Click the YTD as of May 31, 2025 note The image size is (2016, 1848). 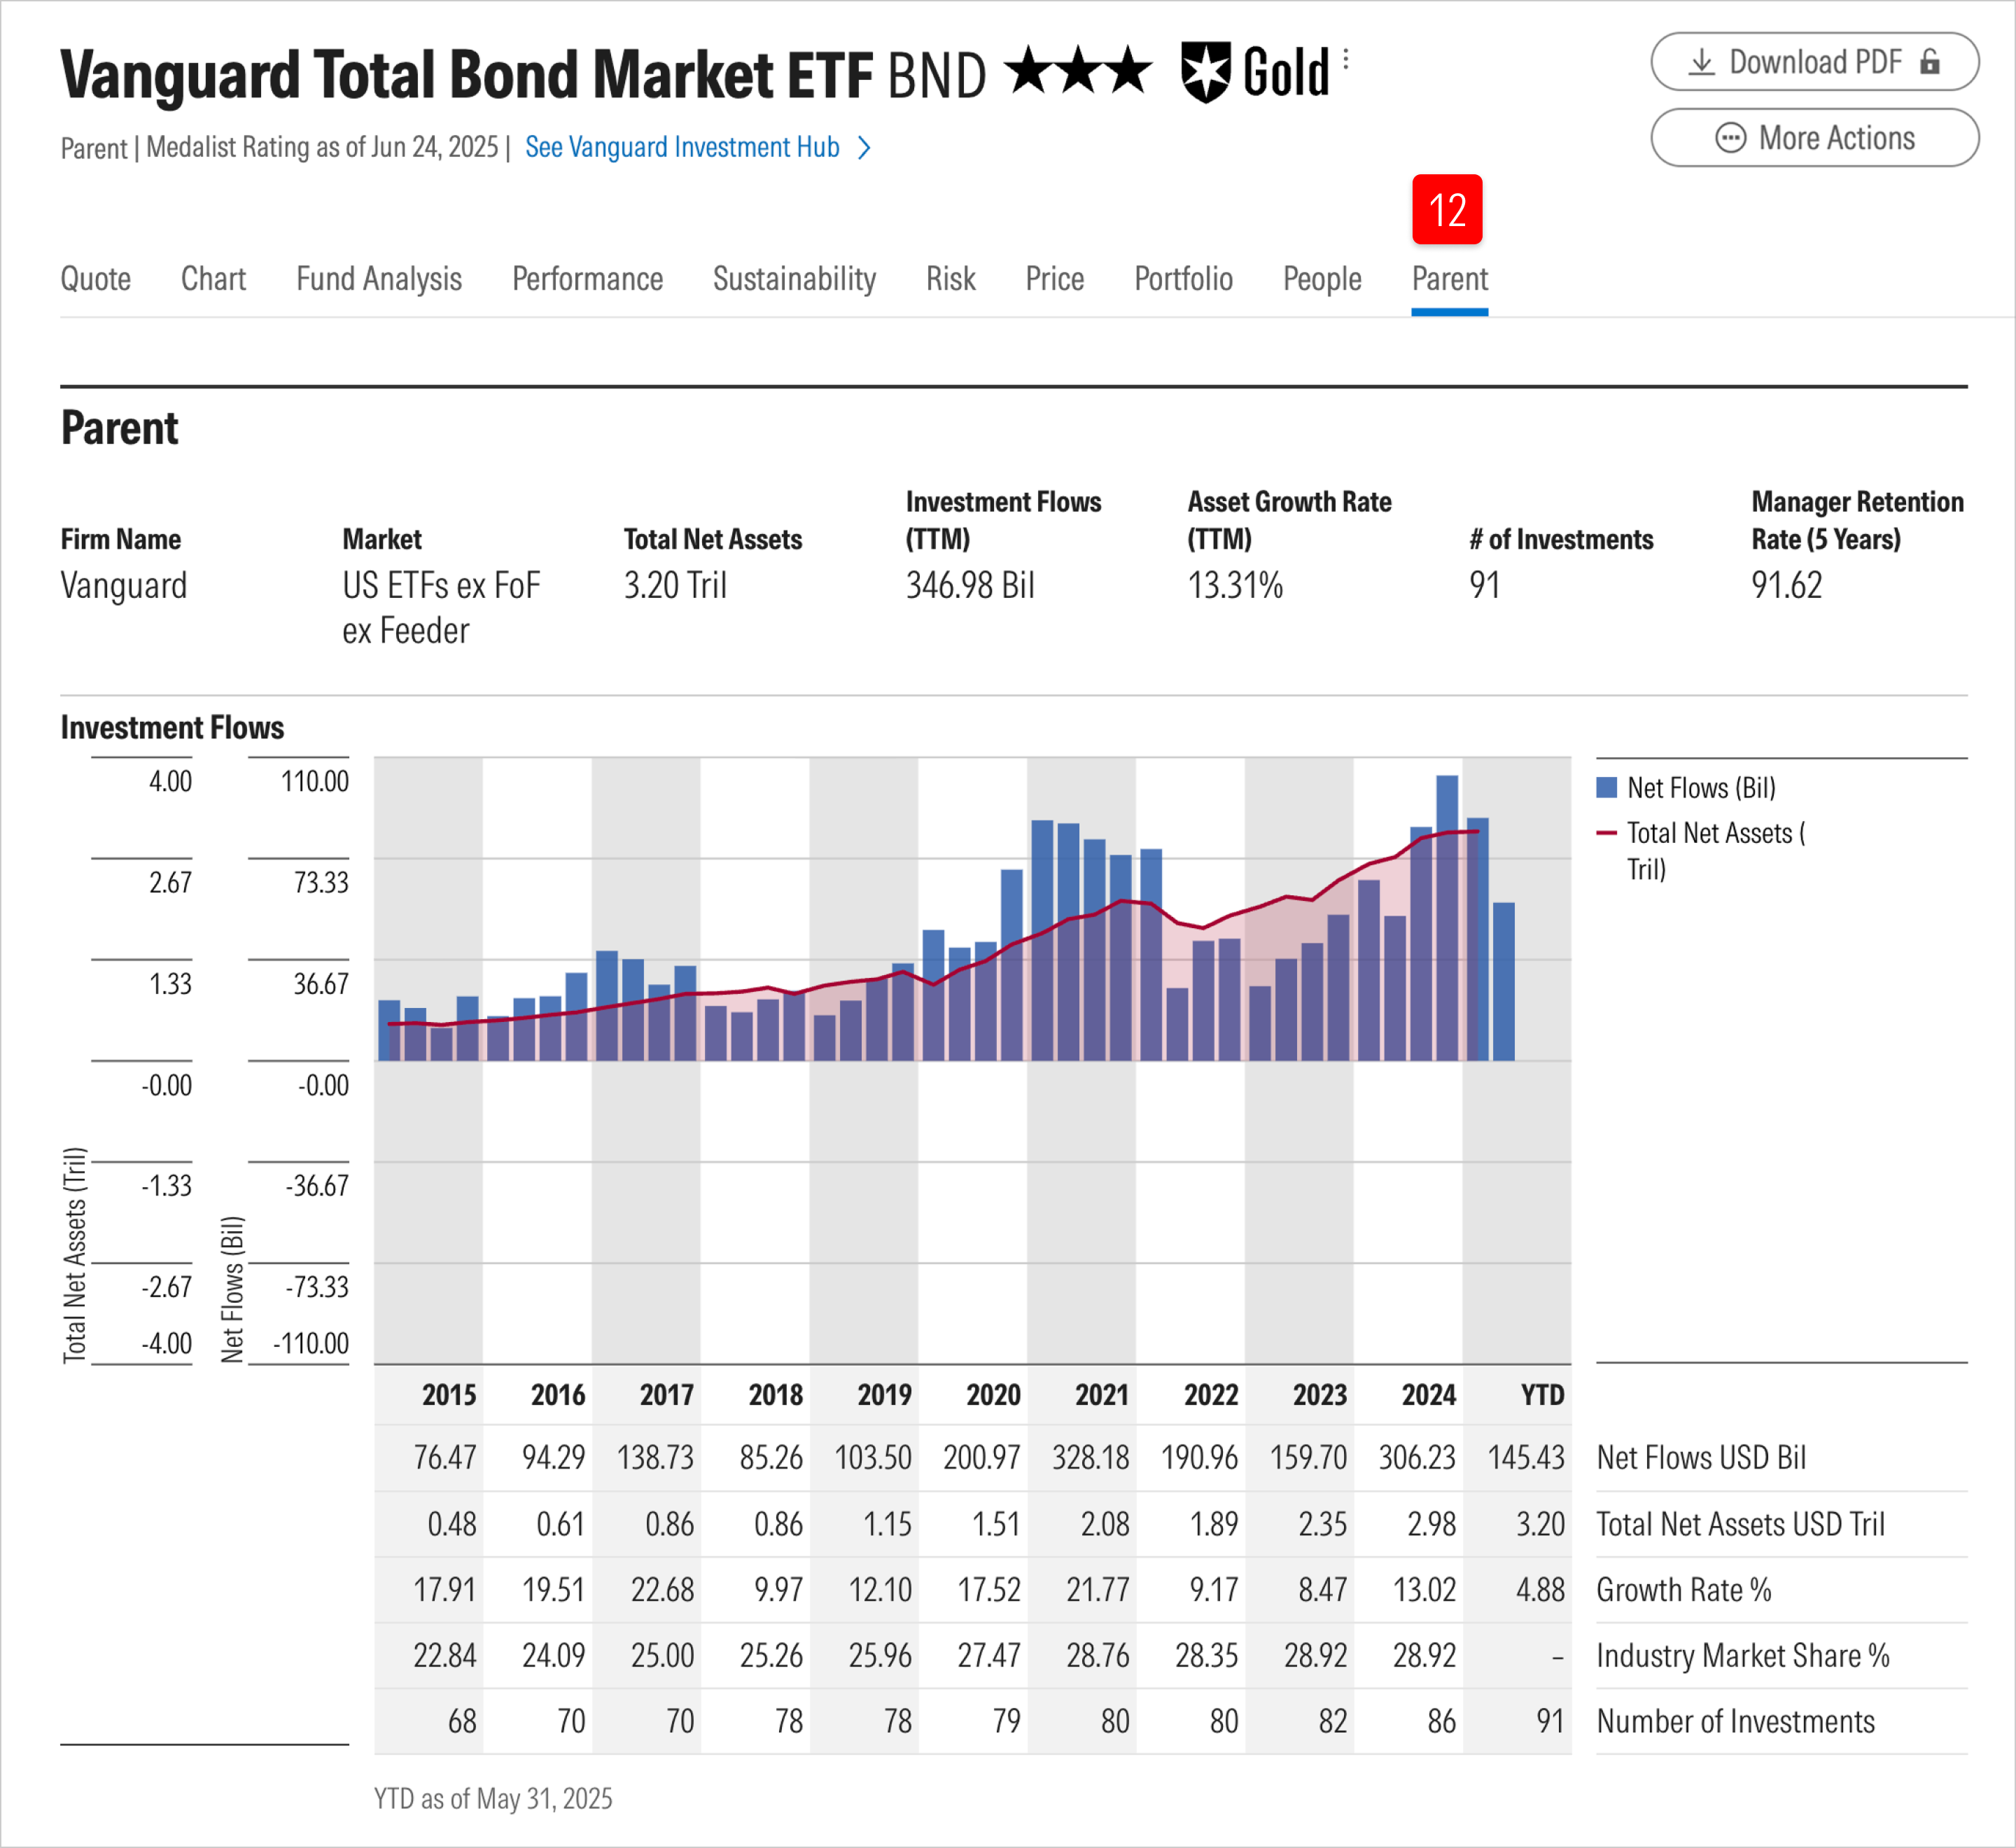tap(493, 1799)
